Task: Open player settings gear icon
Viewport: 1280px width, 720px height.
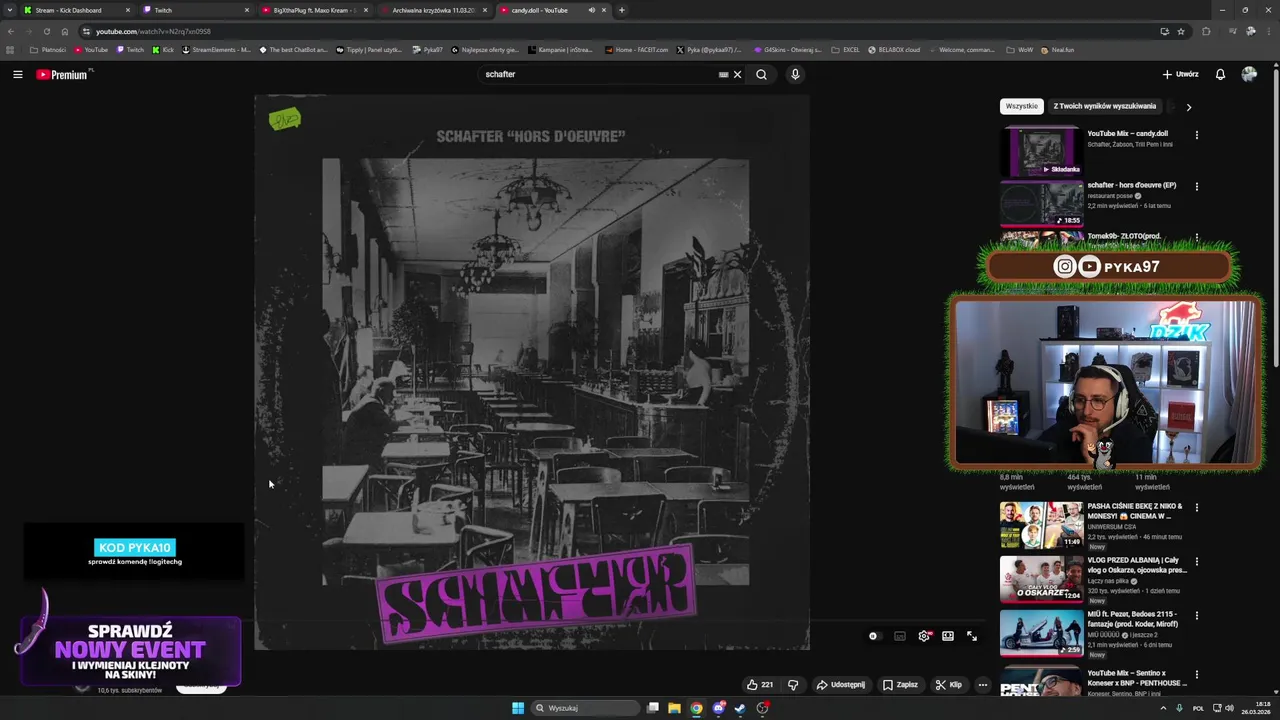Action: coord(924,636)
